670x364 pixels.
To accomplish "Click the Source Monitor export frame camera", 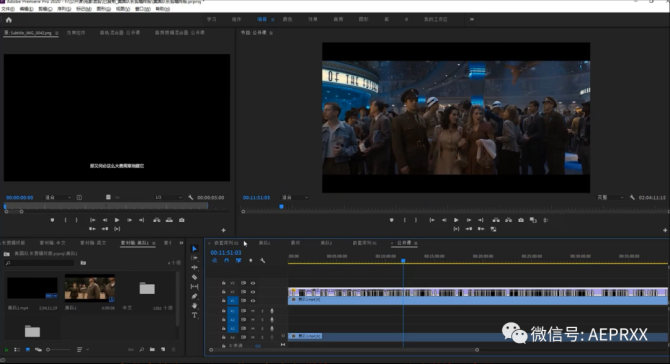I will coord(182,220).
